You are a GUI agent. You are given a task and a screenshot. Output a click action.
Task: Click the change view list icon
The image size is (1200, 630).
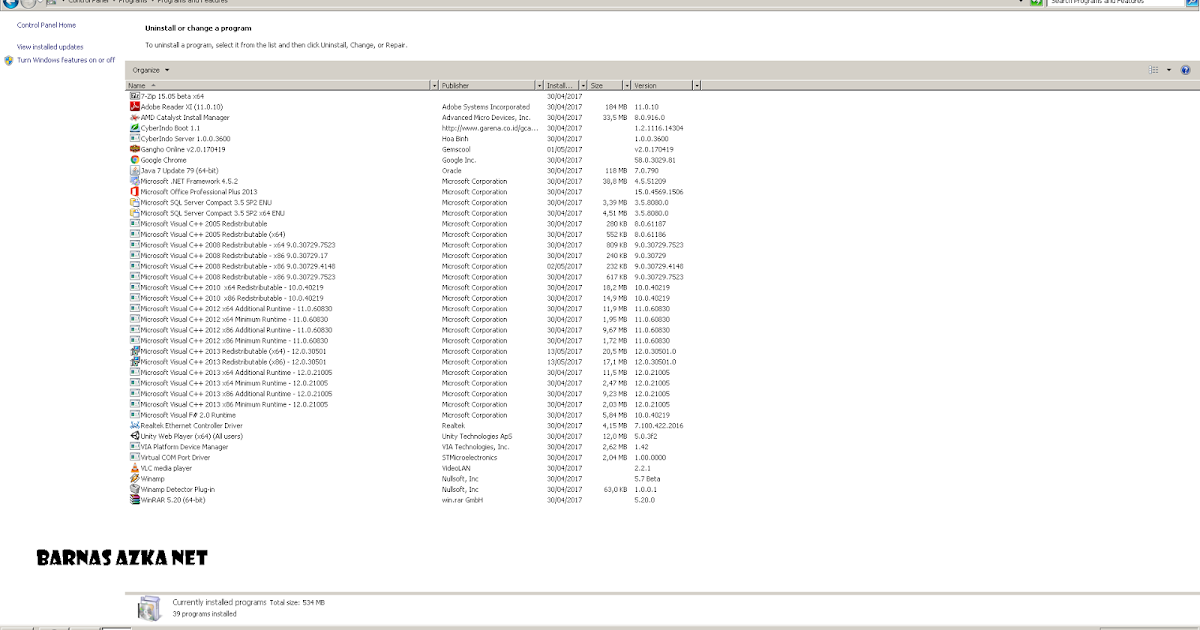[x=1155, y=70]
